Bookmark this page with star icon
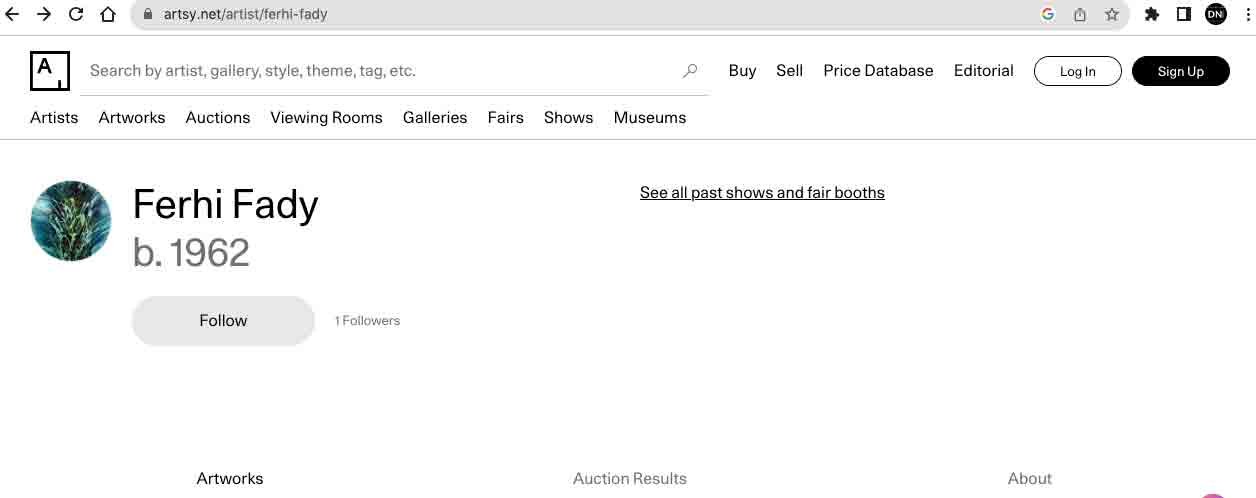1256x498 pixels. [x=1112, y=14]
